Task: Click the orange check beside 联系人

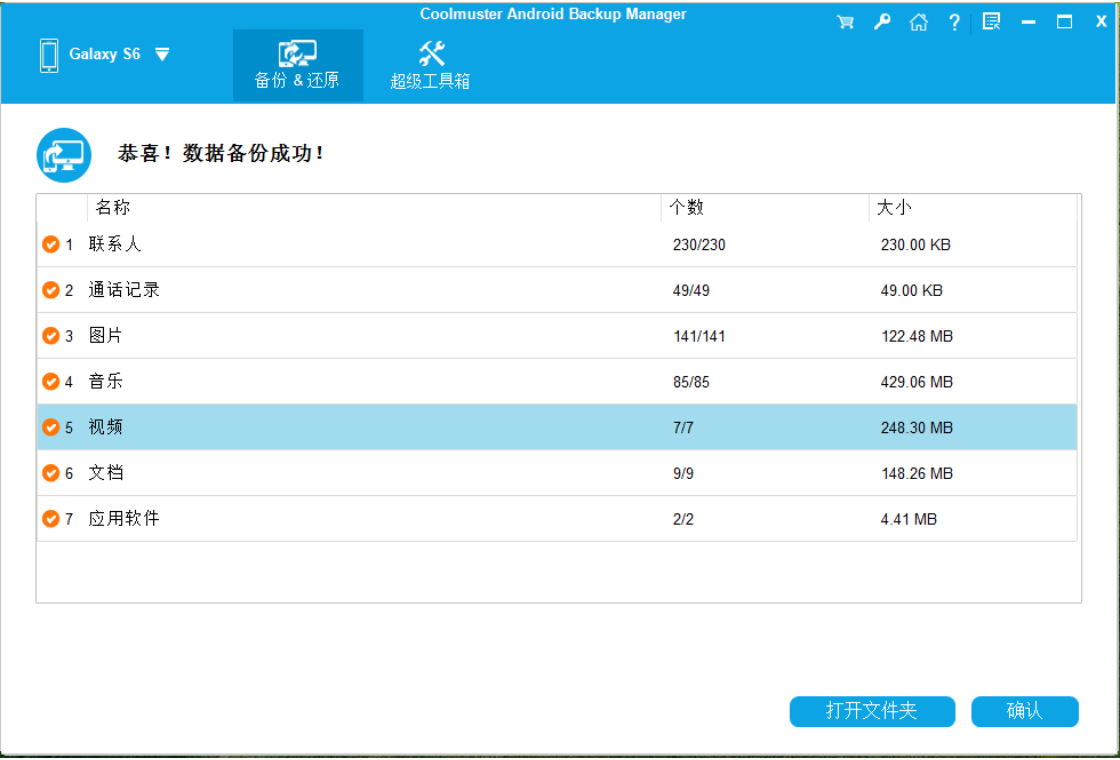Action: pyautogui.click(x=51, y=244)
